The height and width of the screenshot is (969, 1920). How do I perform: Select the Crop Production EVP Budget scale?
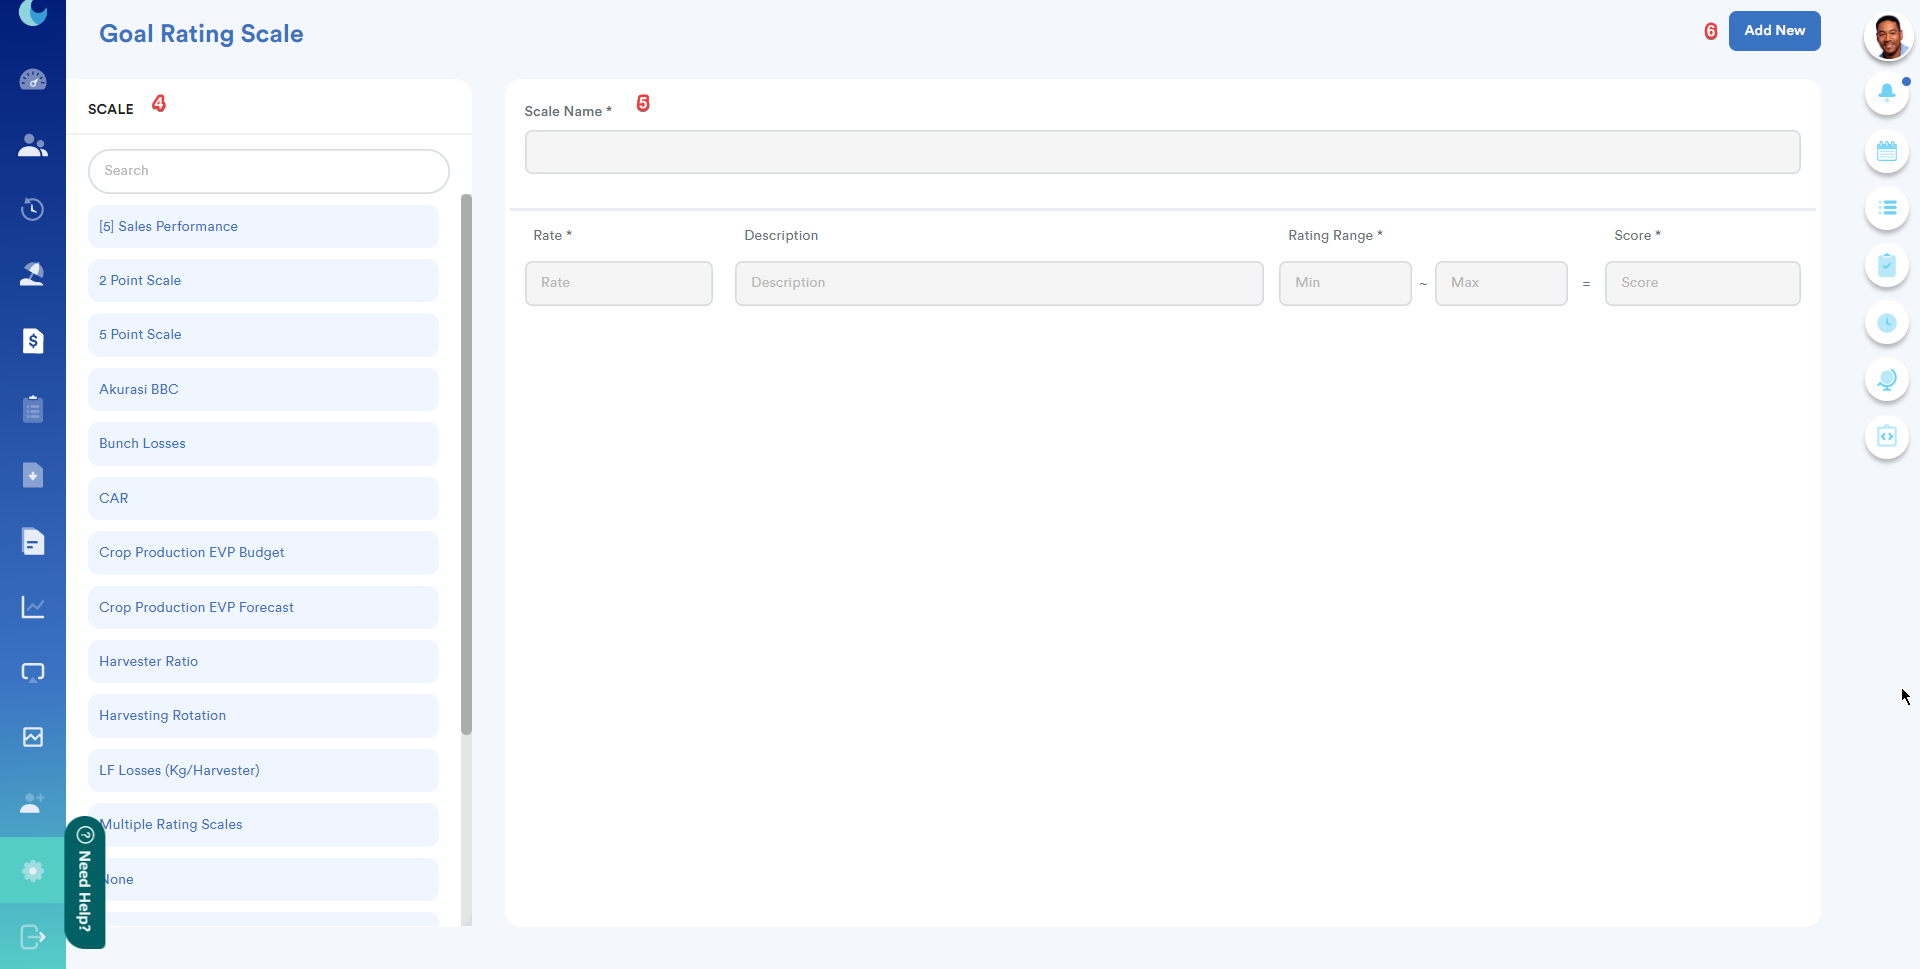coord(263,553)
